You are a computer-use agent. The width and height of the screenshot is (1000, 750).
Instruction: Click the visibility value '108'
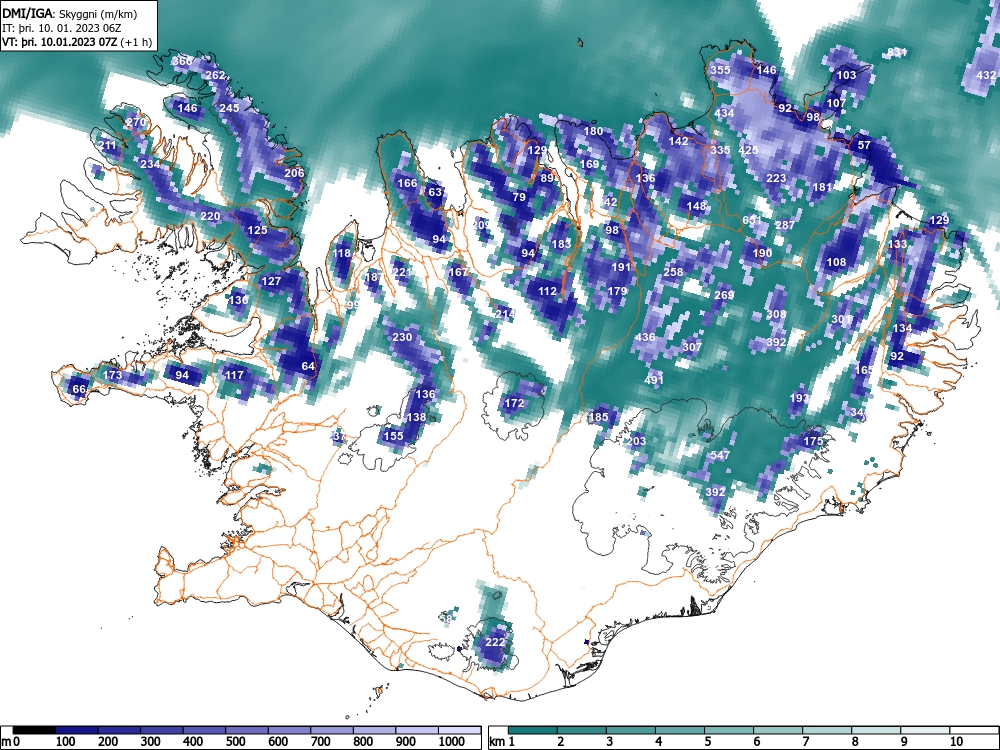point(836,262)
